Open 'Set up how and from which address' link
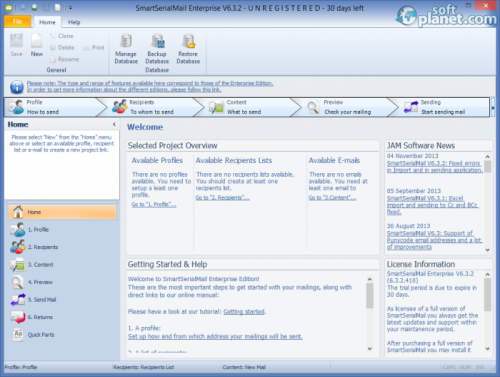The image size is (500, 377). click(215, 337)
